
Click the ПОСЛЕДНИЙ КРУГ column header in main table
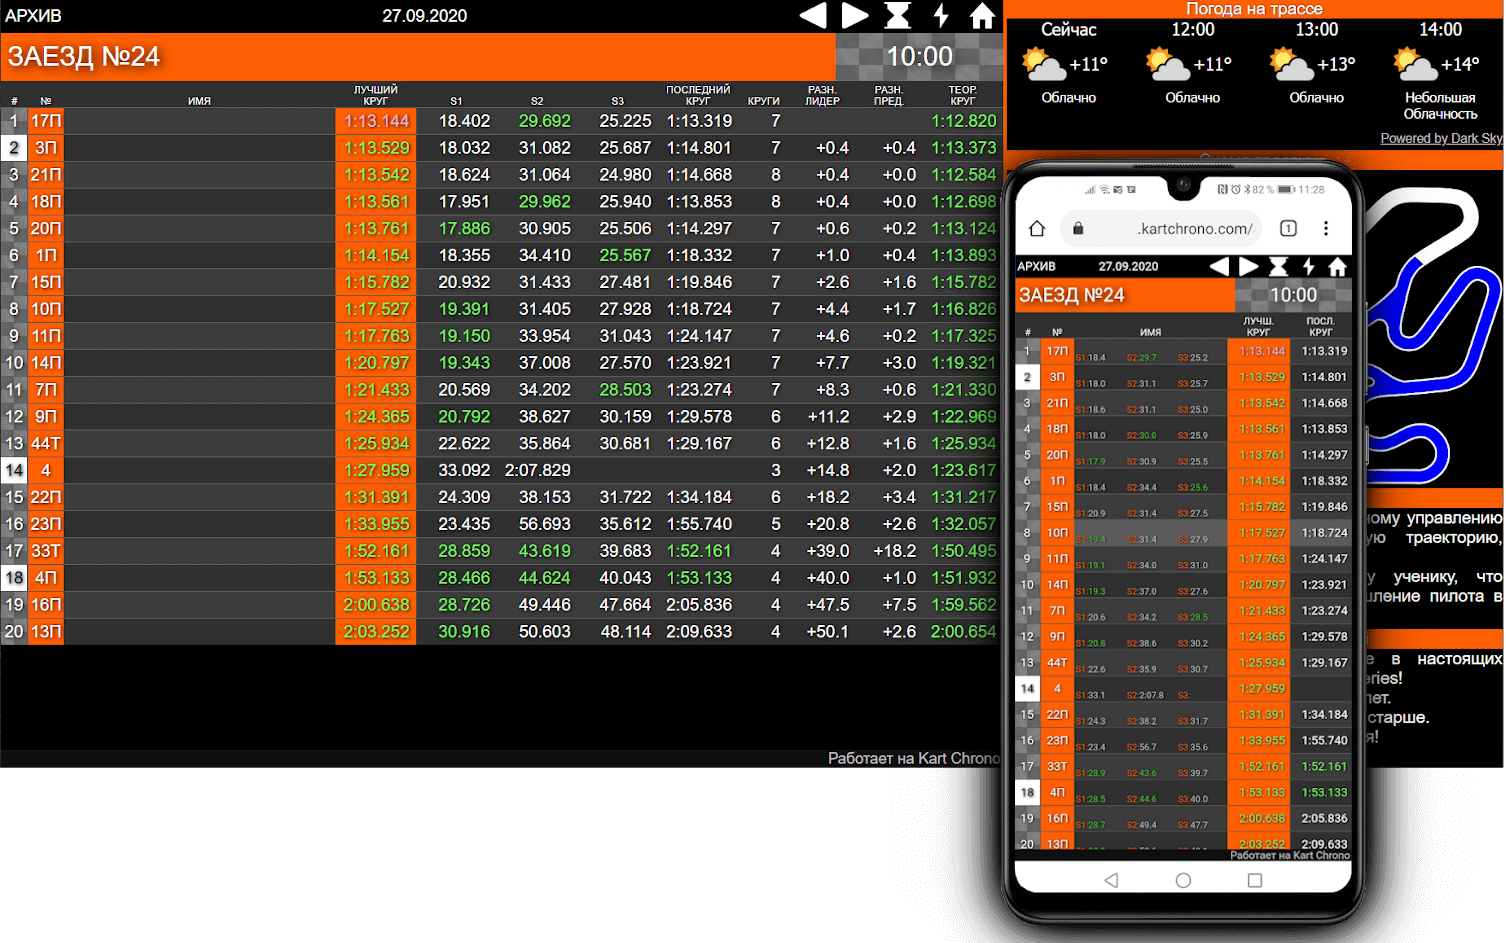coord(698,95)
